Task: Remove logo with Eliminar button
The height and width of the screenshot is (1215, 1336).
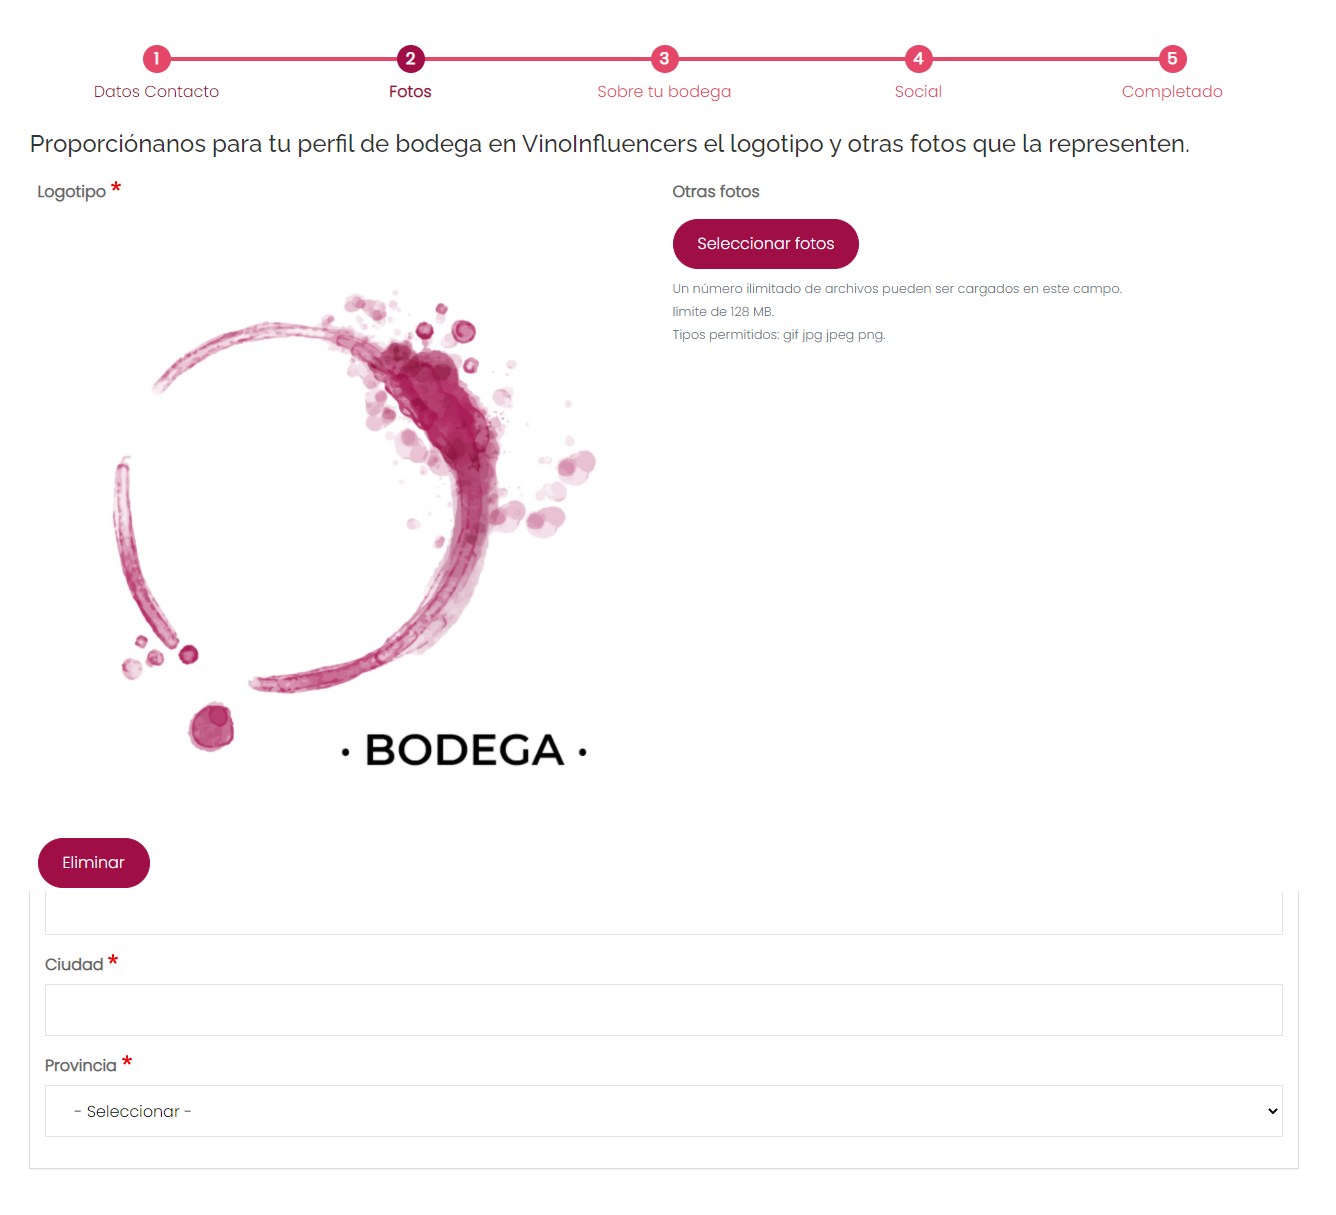Action: 94,863
